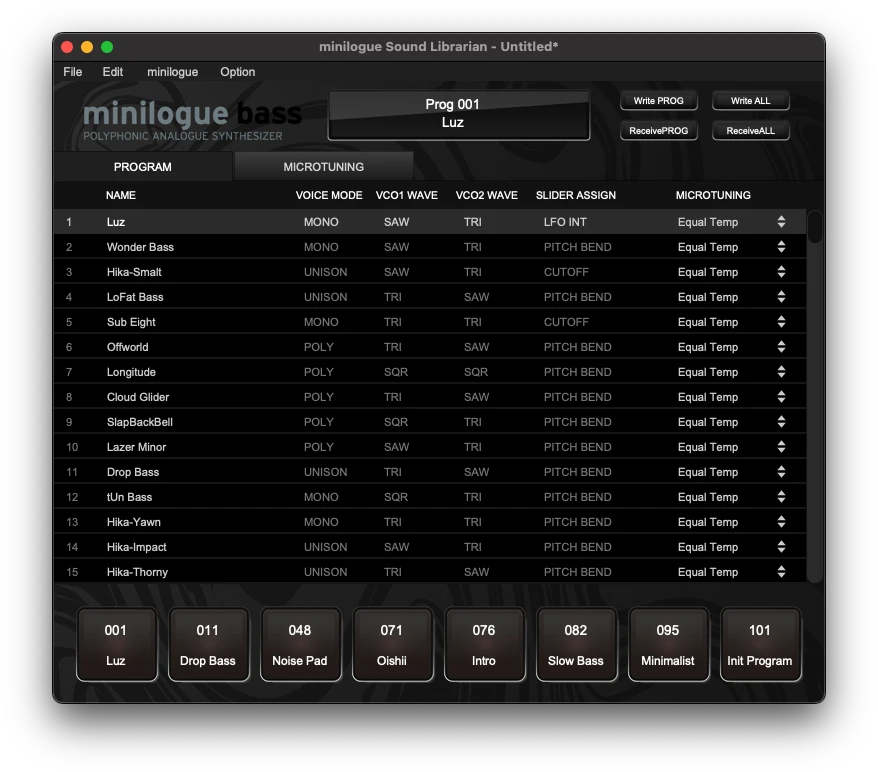Open microtuning dropdown for tUn Bass
The height and width of the screenshot is (772, 878).
pos(781,497)
